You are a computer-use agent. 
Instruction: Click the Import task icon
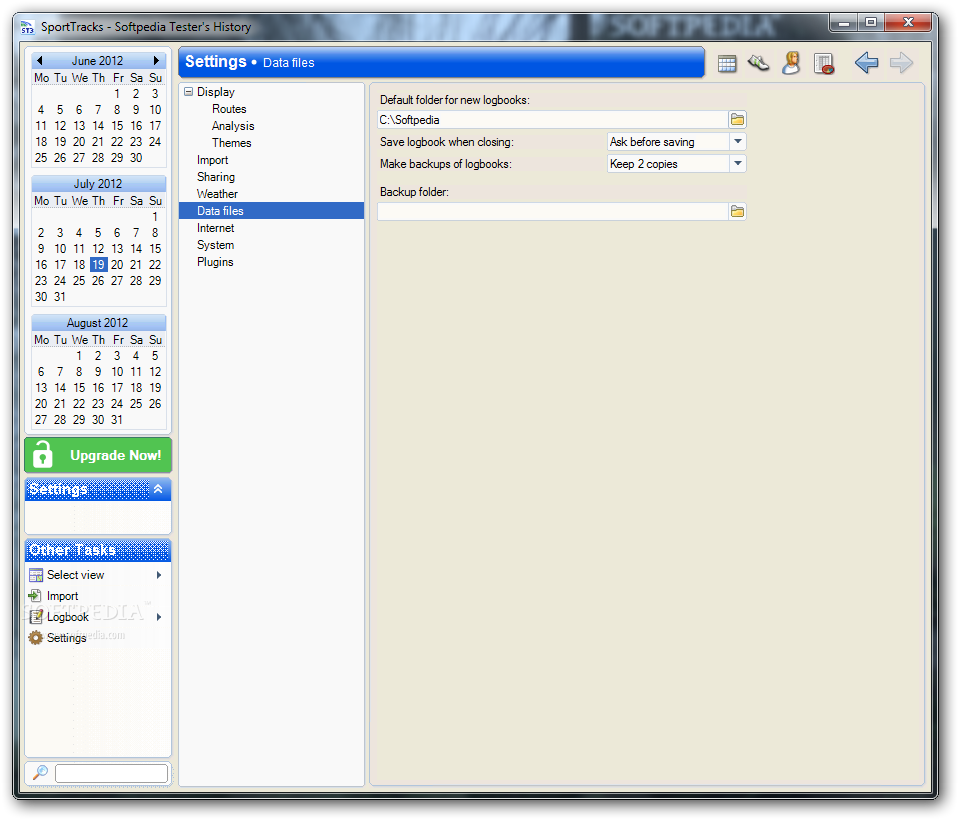(x=35, y=596)
